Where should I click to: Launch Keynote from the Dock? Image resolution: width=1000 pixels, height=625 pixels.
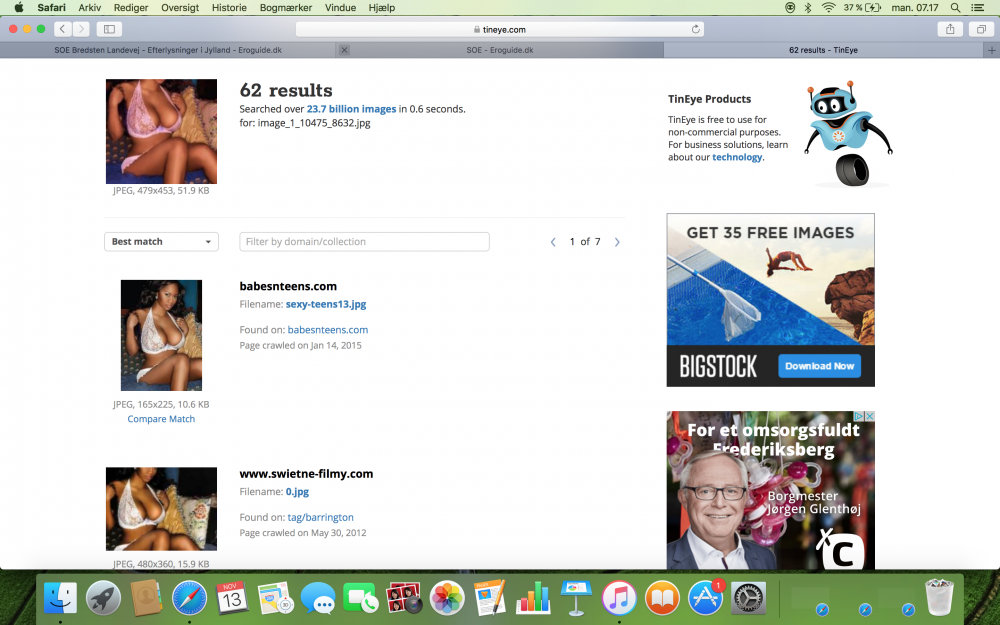point(576,598)
